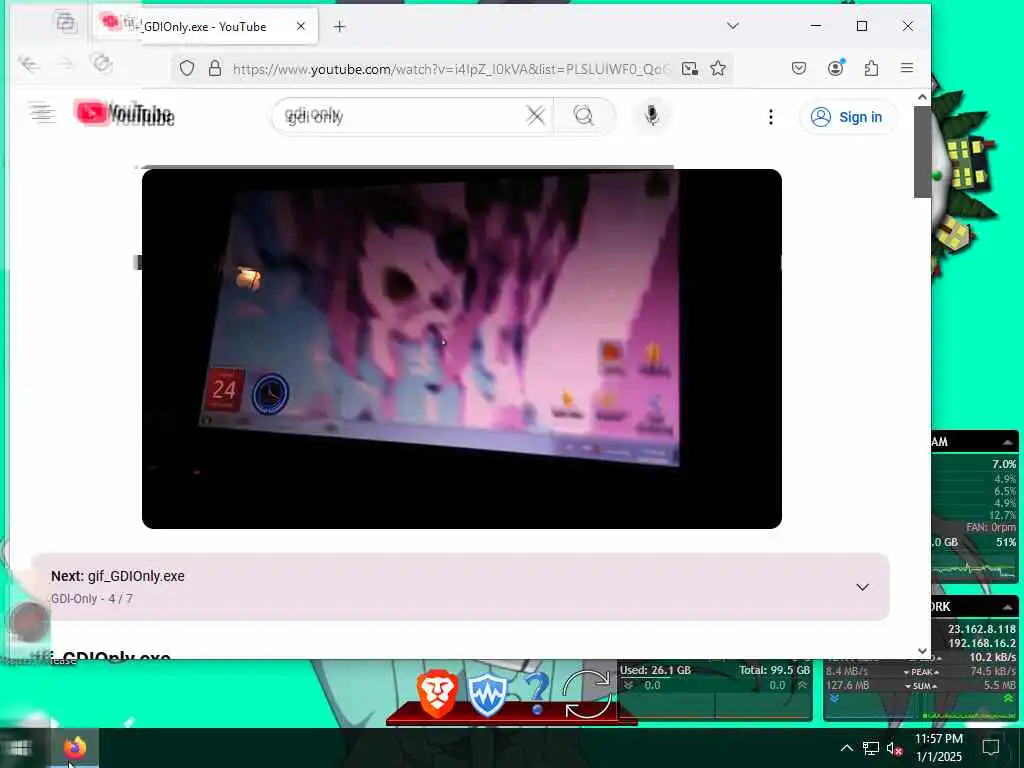Launch Brave browser from the dock
Screen dimensions: 1024x768
point(437,693)
